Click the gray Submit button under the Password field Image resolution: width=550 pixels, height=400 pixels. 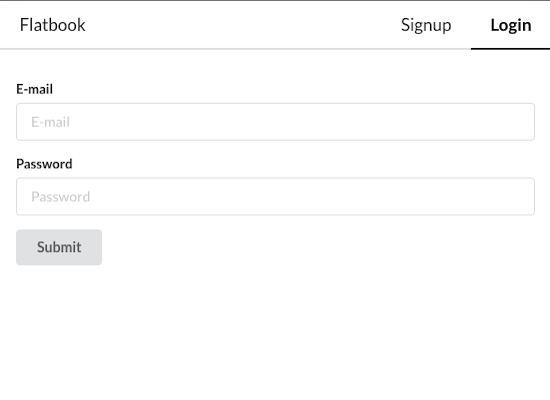[59, 247]
